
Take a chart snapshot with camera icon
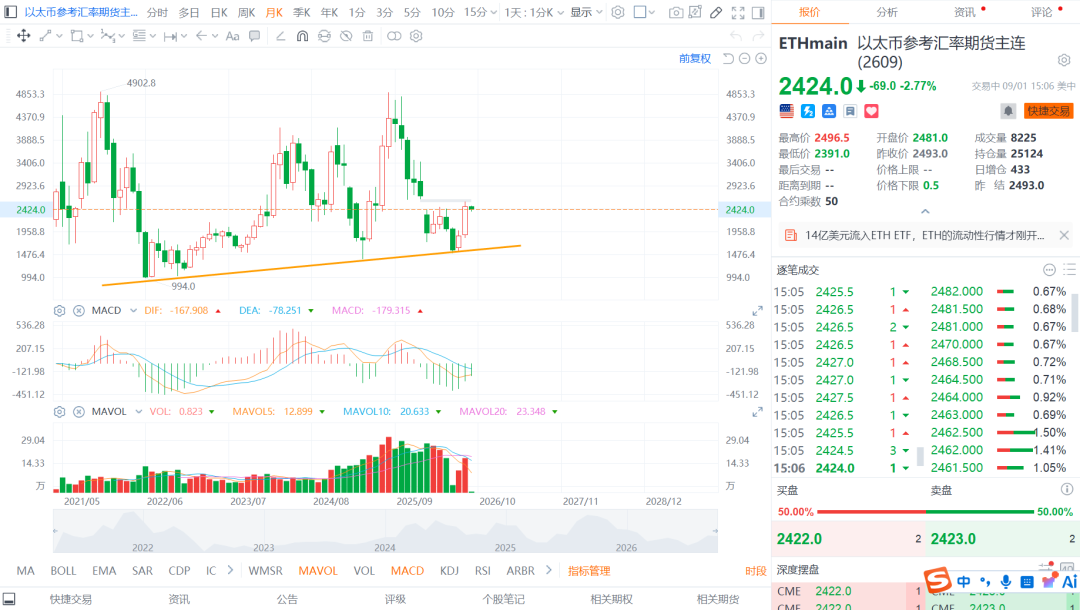coord(676,12)
